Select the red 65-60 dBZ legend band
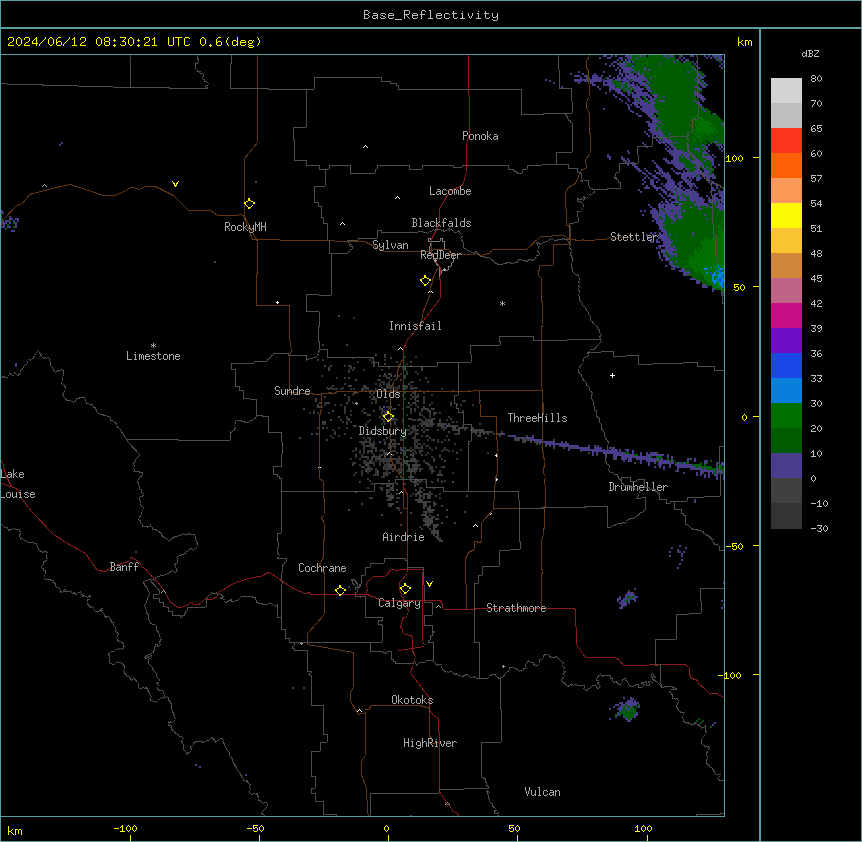Viewport: 862px width, 842px height. (786, 141)
